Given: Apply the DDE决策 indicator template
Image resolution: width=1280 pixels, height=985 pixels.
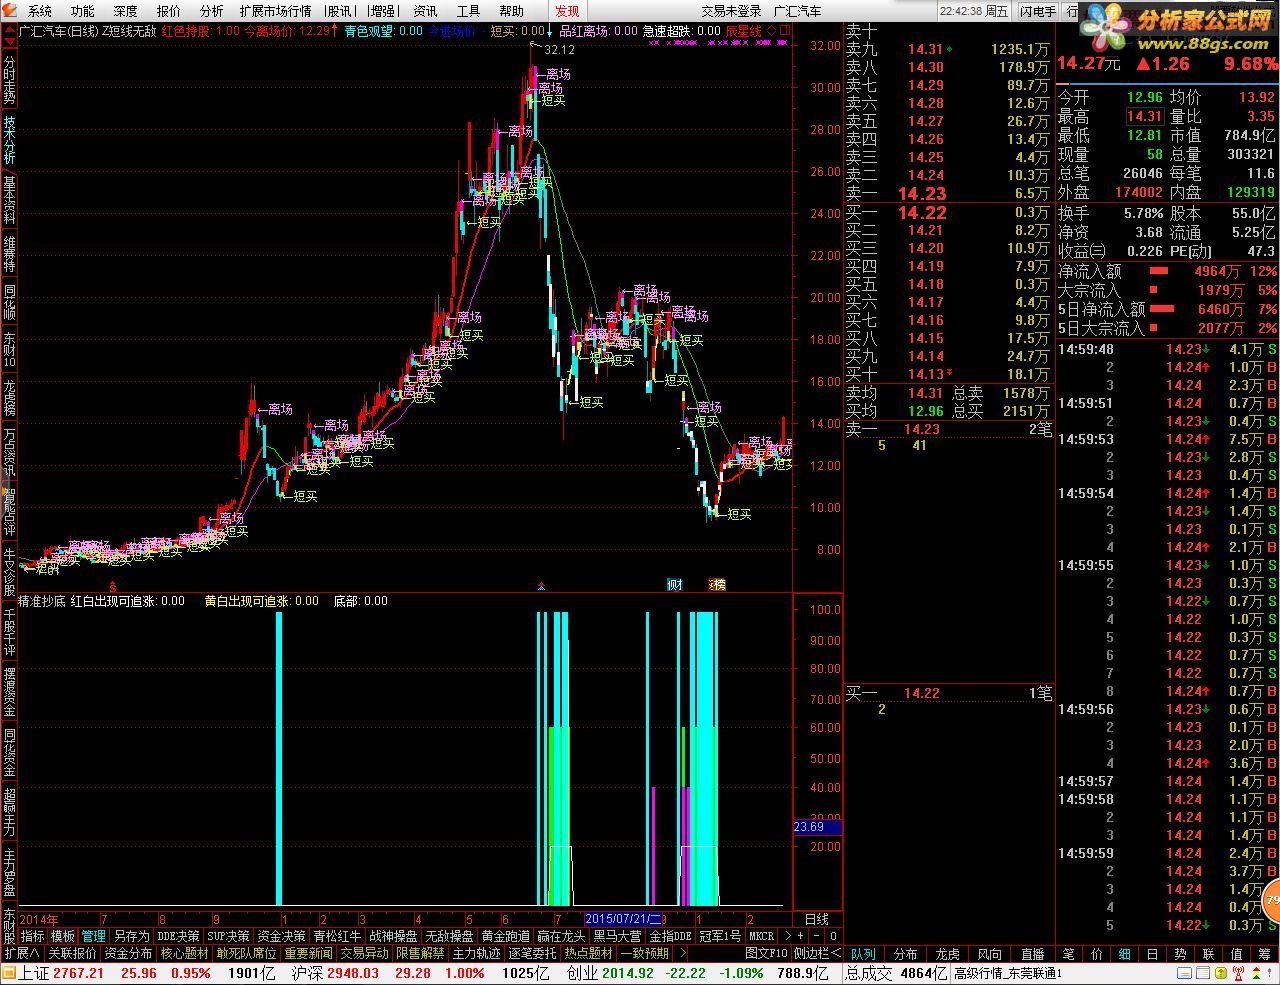Looking at the screenshot, I should pos(179,937).
